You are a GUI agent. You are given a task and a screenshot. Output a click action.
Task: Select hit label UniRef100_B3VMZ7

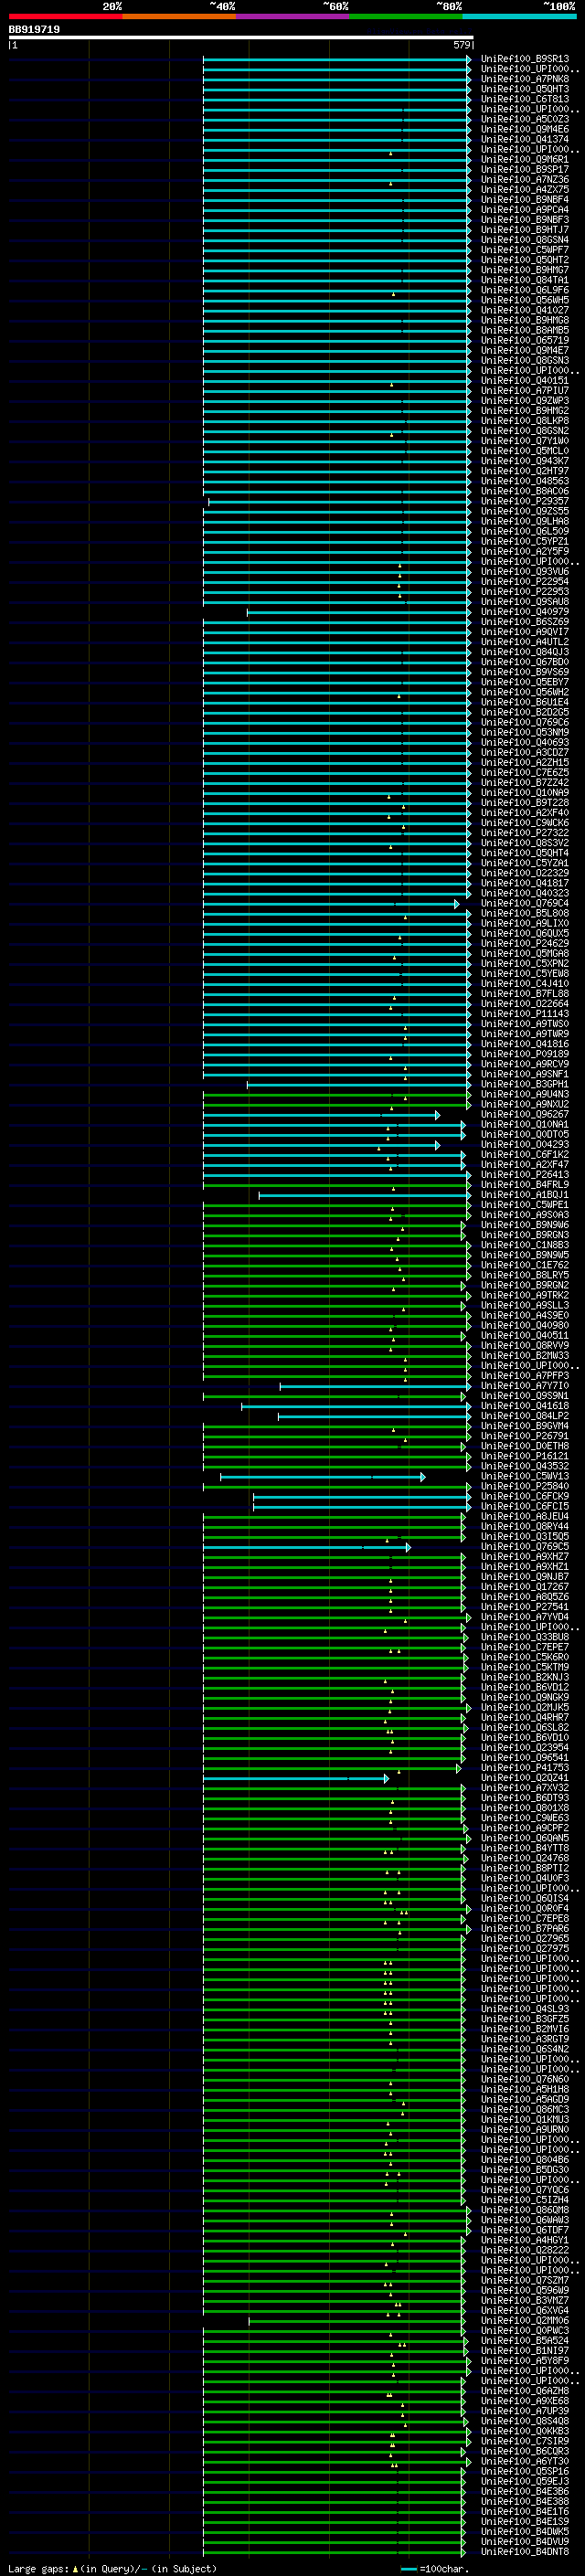(525, 2300)
